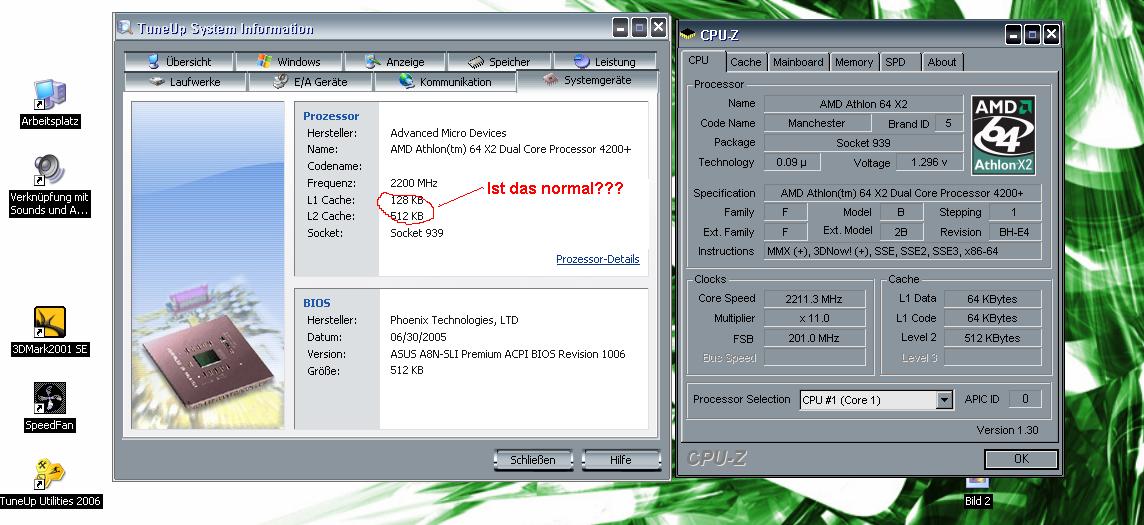Select the Systemgeräte tab
The height and width of the screenshot is (525, 1144).
coord(587,80)
